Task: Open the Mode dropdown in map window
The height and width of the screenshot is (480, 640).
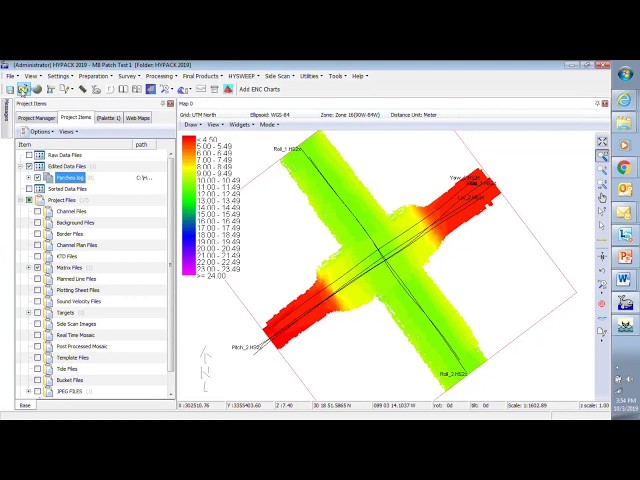Action: 269,124
